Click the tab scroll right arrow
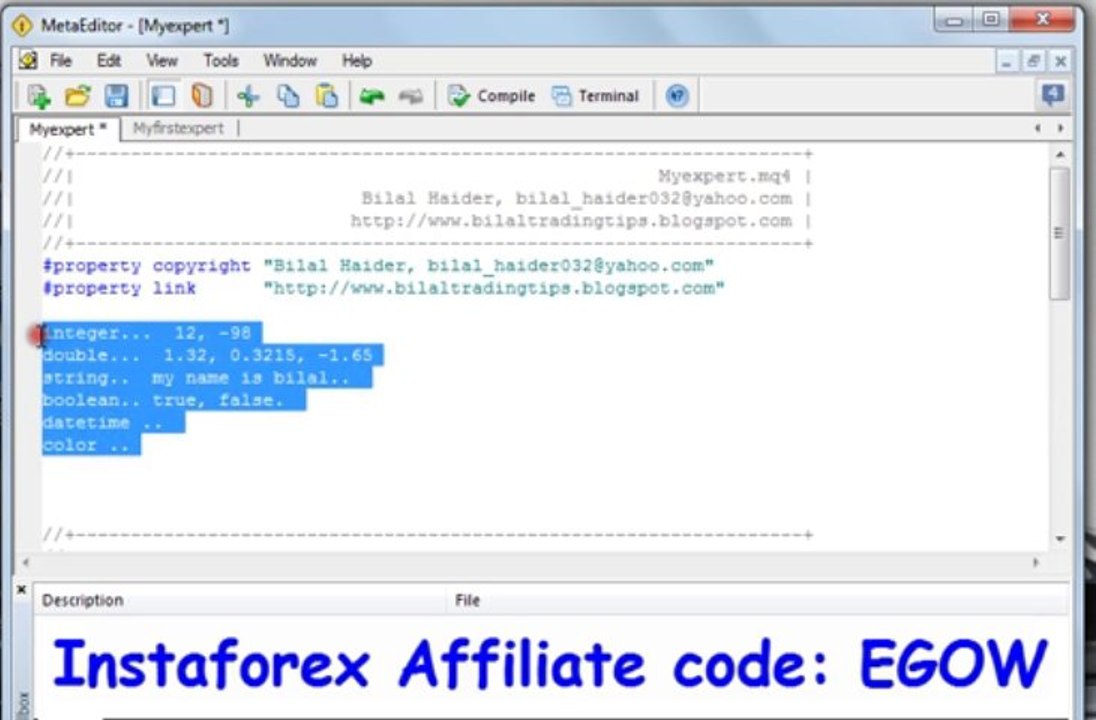This screenshot has height=720, width=1096. (x=1060, y=128)
